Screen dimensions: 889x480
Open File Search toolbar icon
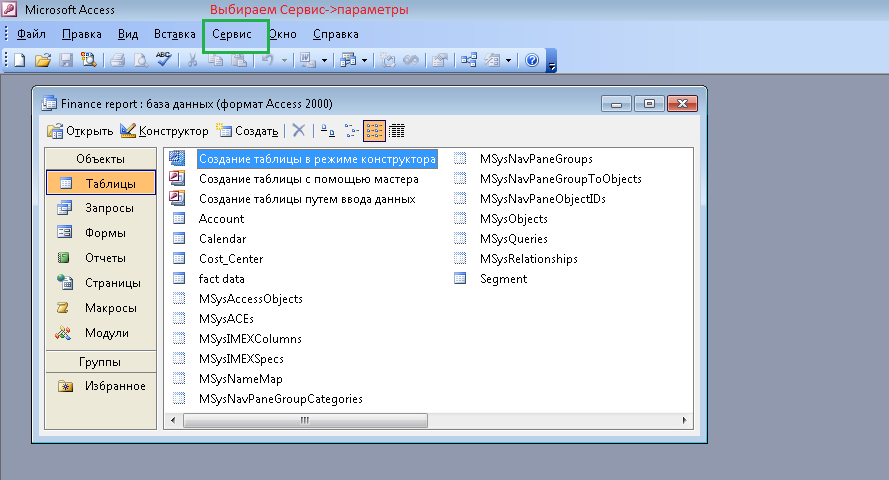coord(89,60)
